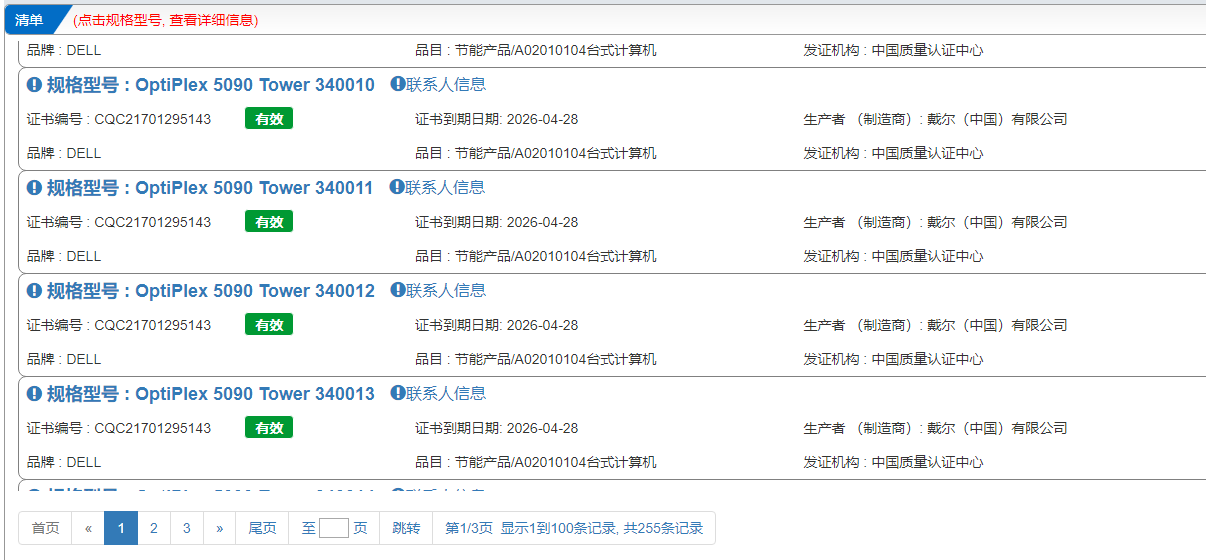Click 品牌 : DELL in the 340012 row

point(64,360)
